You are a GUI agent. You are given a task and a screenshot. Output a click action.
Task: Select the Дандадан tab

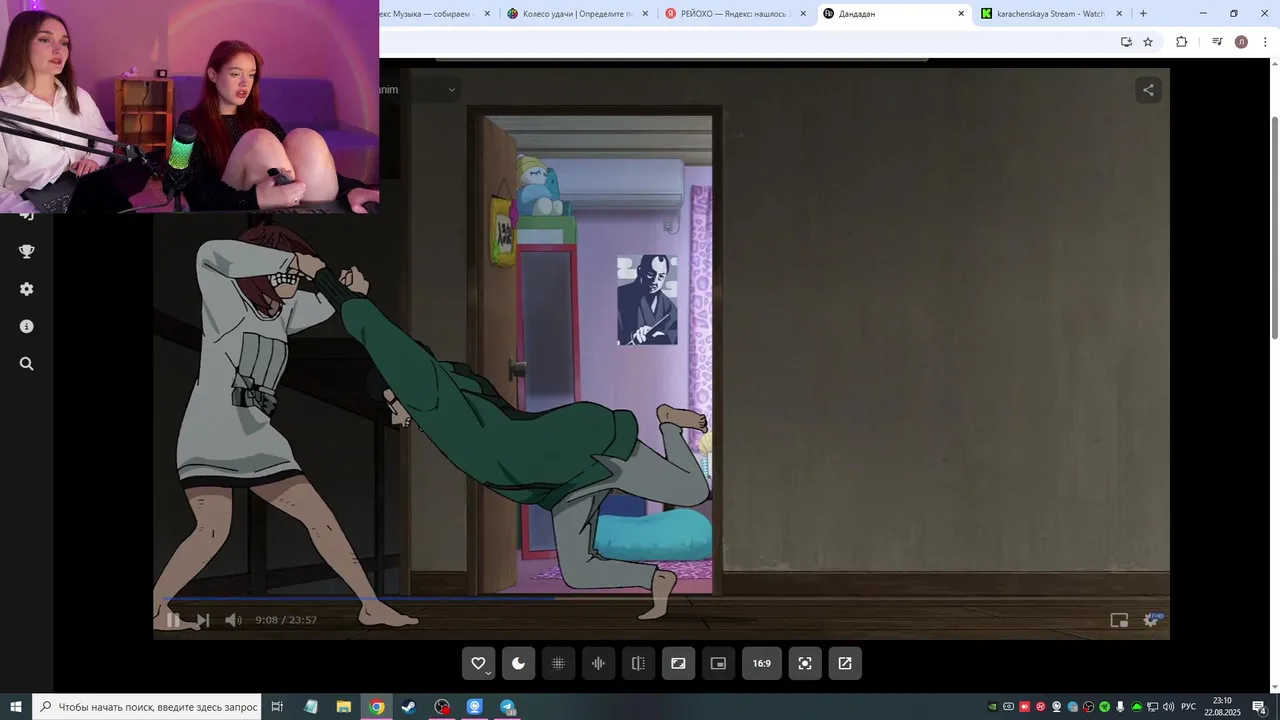(894, 14)
